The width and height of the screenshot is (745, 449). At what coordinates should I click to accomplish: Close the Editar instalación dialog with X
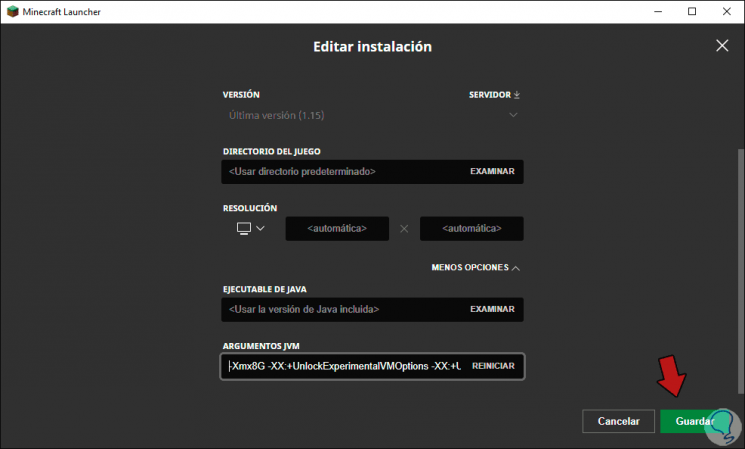(722, 46)
